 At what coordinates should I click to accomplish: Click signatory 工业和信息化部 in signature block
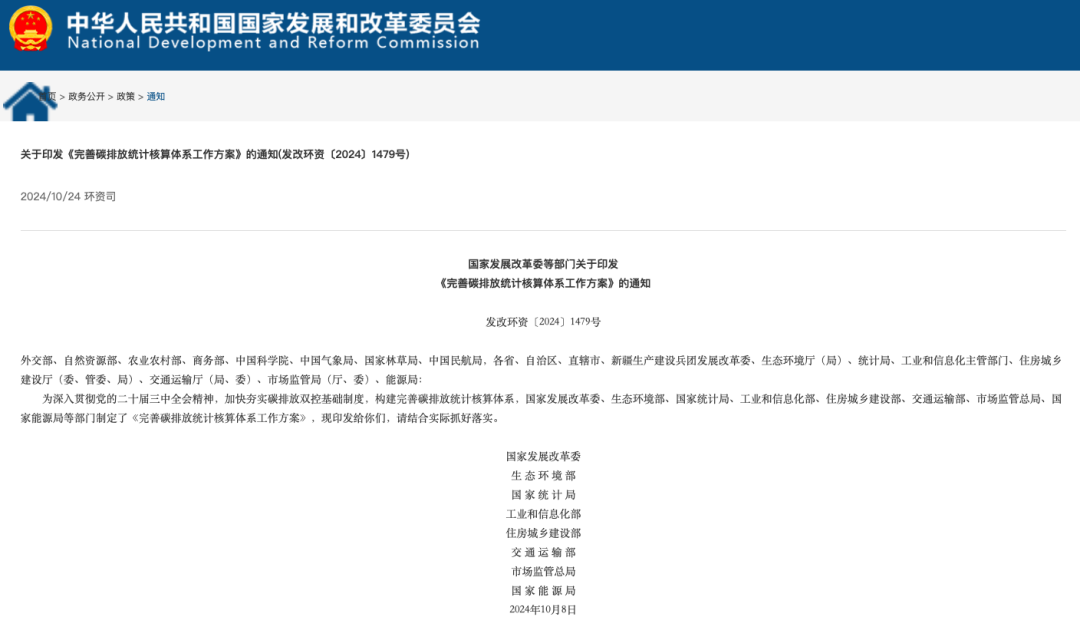(543, 514)
